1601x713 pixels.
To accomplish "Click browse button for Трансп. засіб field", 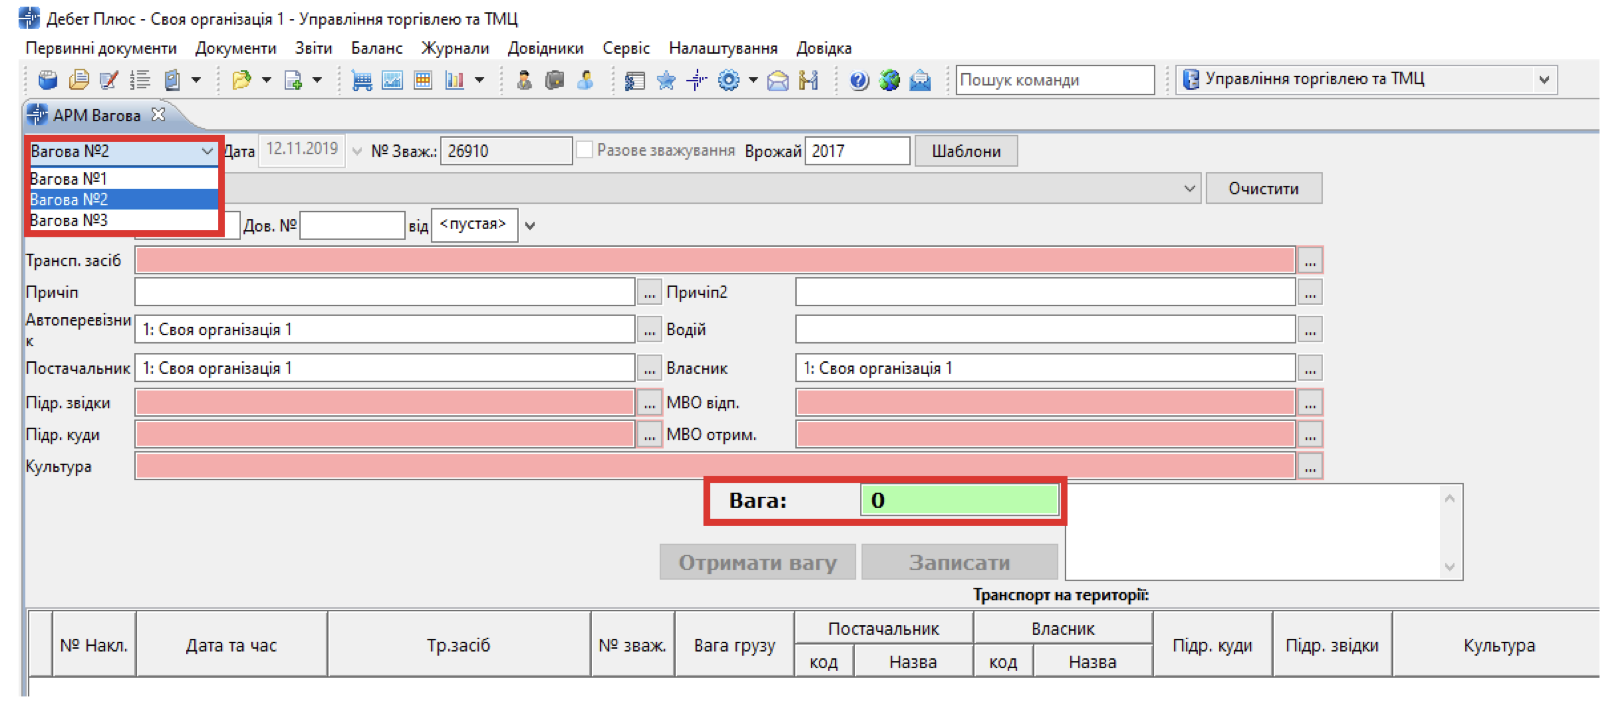I will [1310, 261].
